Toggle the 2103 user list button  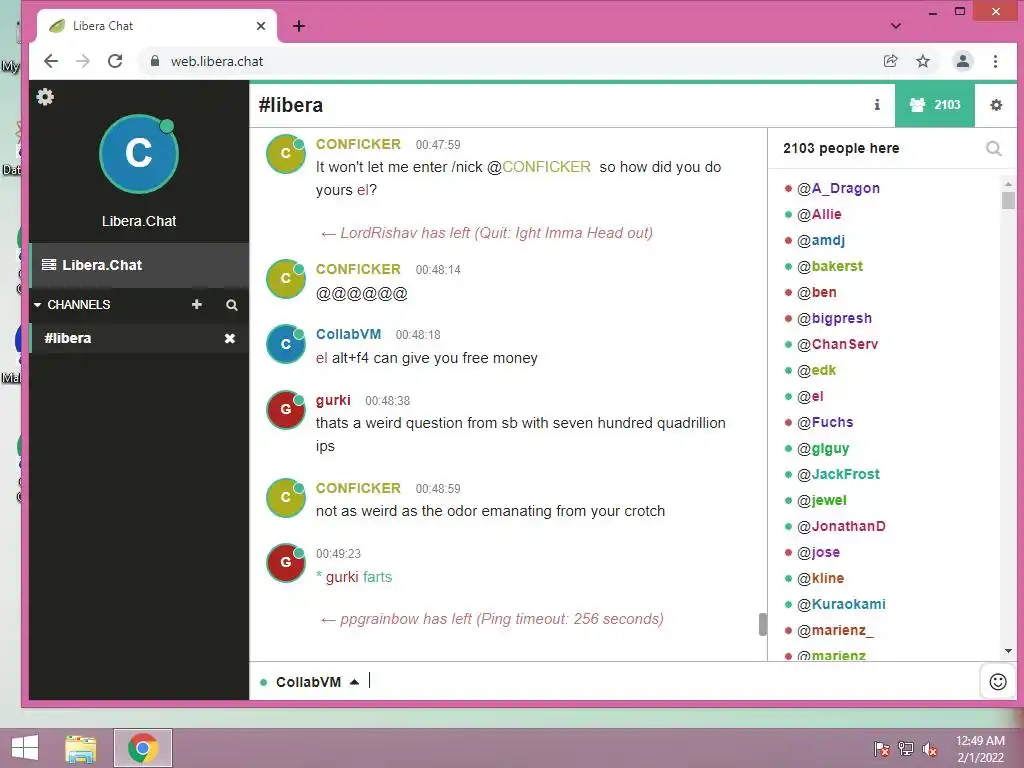[x=935, y=104]
